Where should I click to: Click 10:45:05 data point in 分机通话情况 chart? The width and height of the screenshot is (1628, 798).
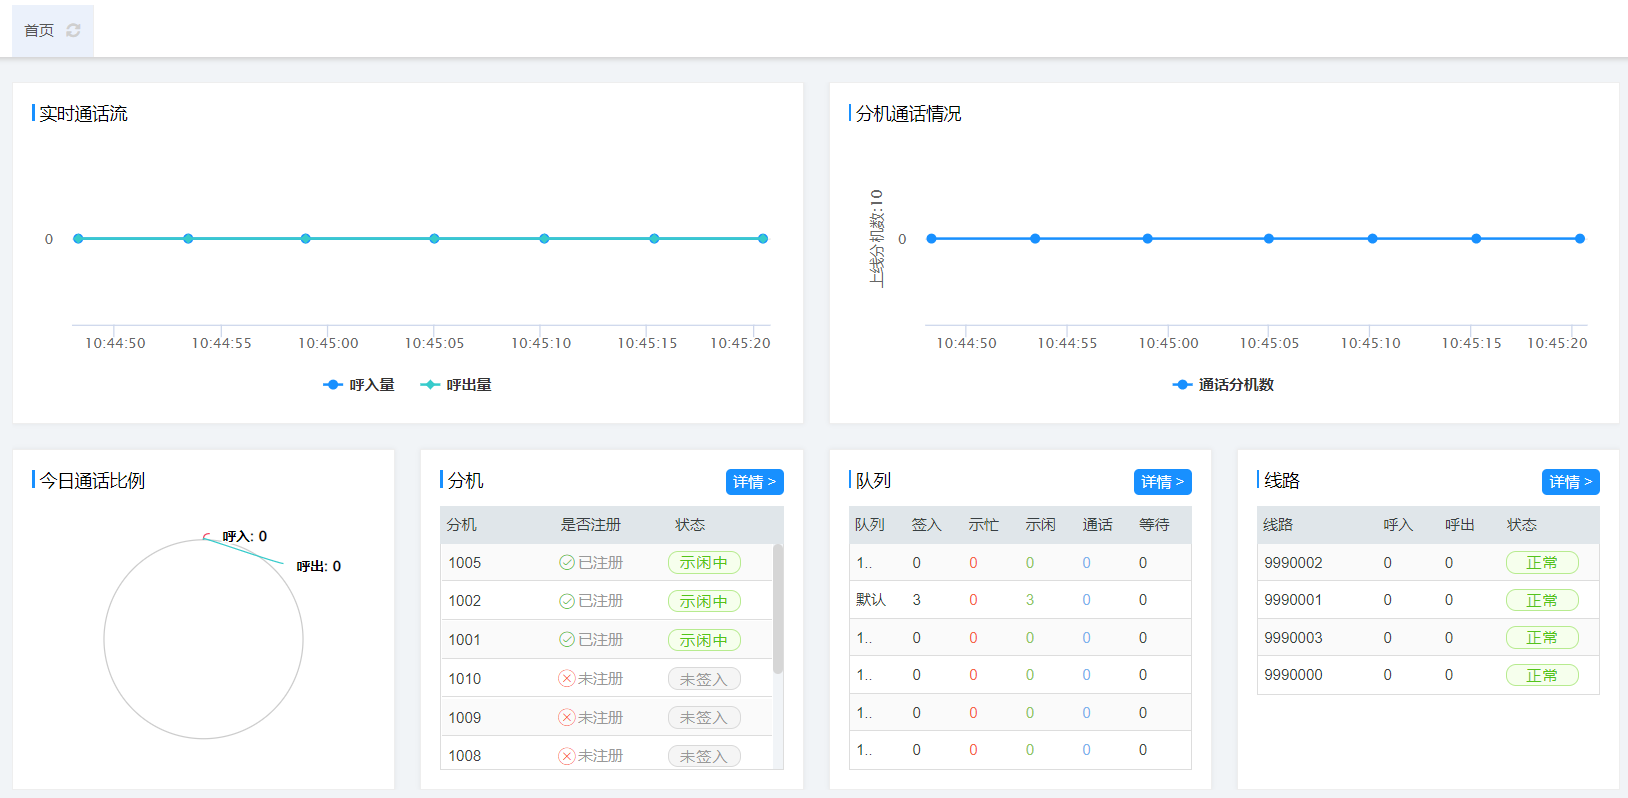(1268, 239)
